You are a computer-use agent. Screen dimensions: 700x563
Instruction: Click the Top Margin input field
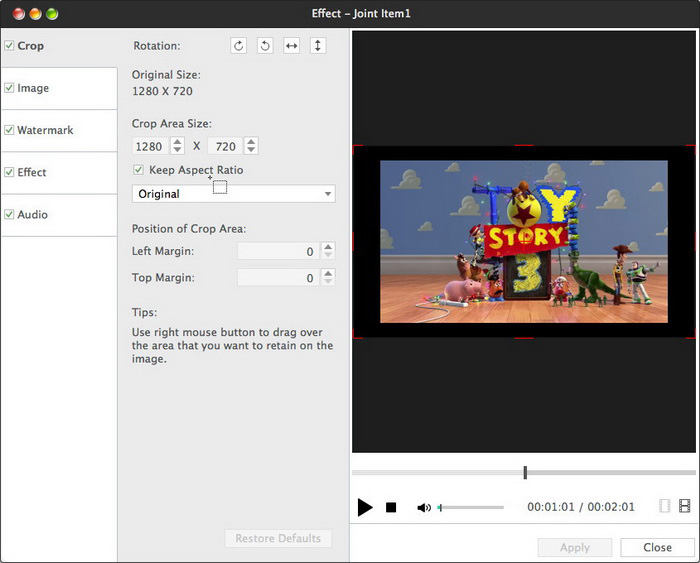click(277, 278)
